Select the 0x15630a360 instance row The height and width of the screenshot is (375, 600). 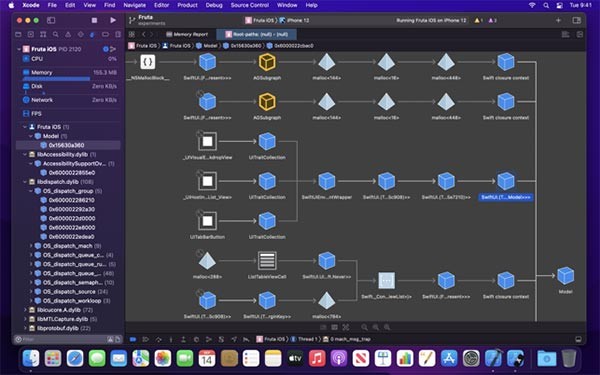(68, 145)
